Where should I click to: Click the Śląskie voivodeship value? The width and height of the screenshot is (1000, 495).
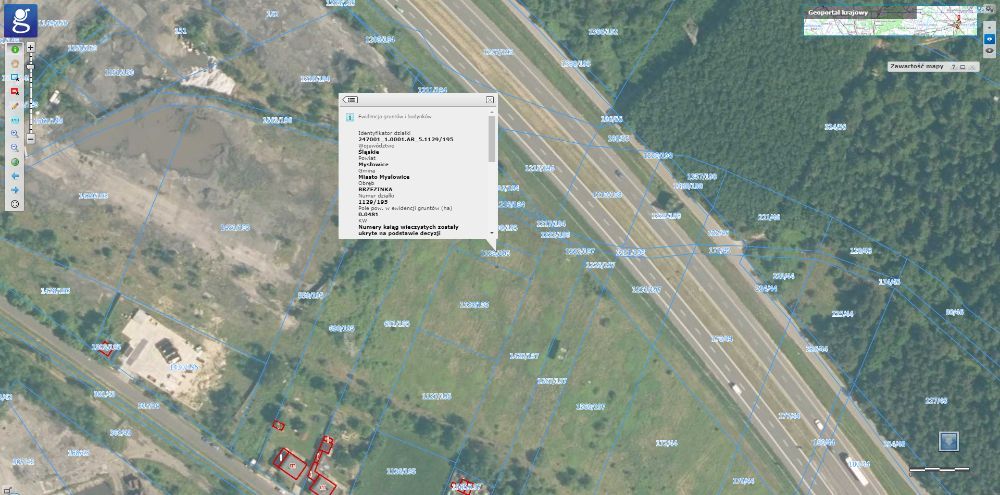(x=369, y=152)
